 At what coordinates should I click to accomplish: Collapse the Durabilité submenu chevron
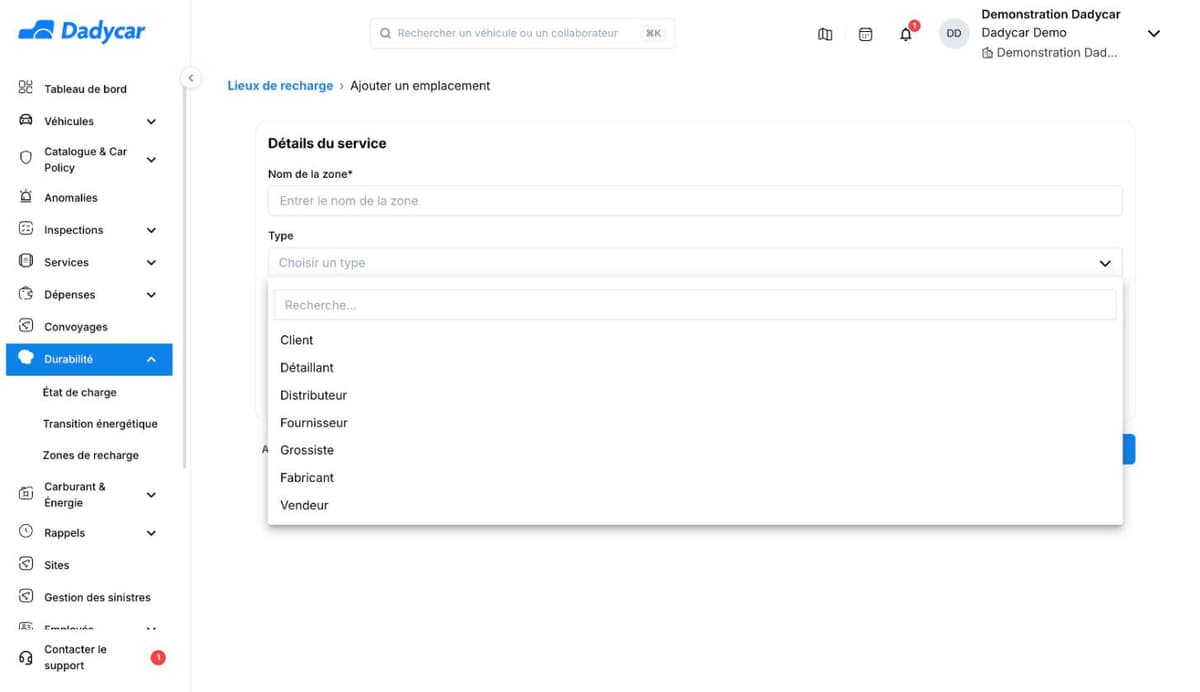151,359
